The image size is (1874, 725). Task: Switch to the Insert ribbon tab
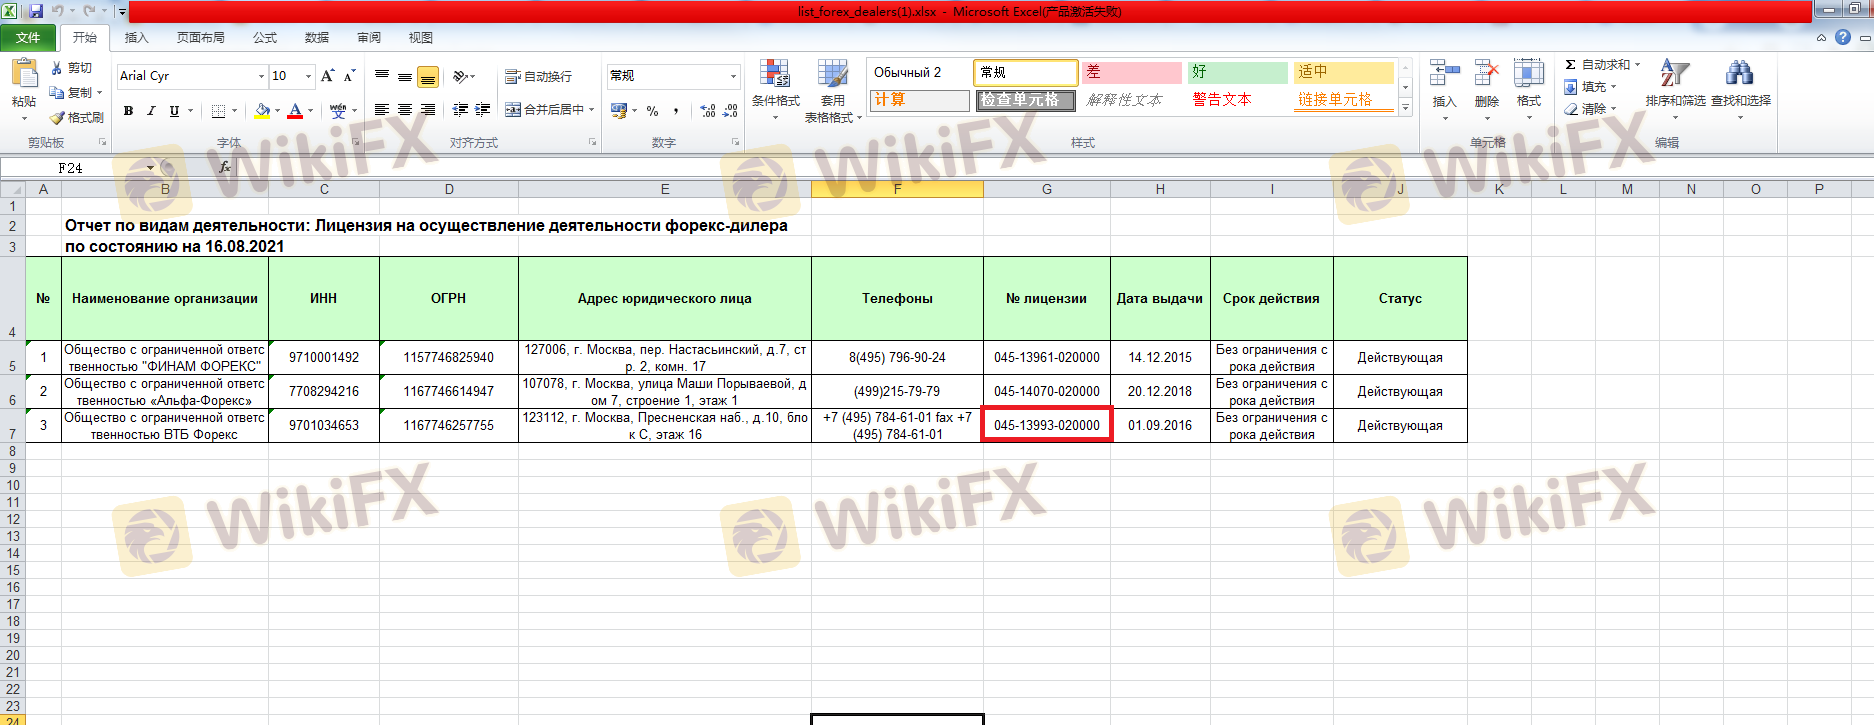[x=136, y=38]
